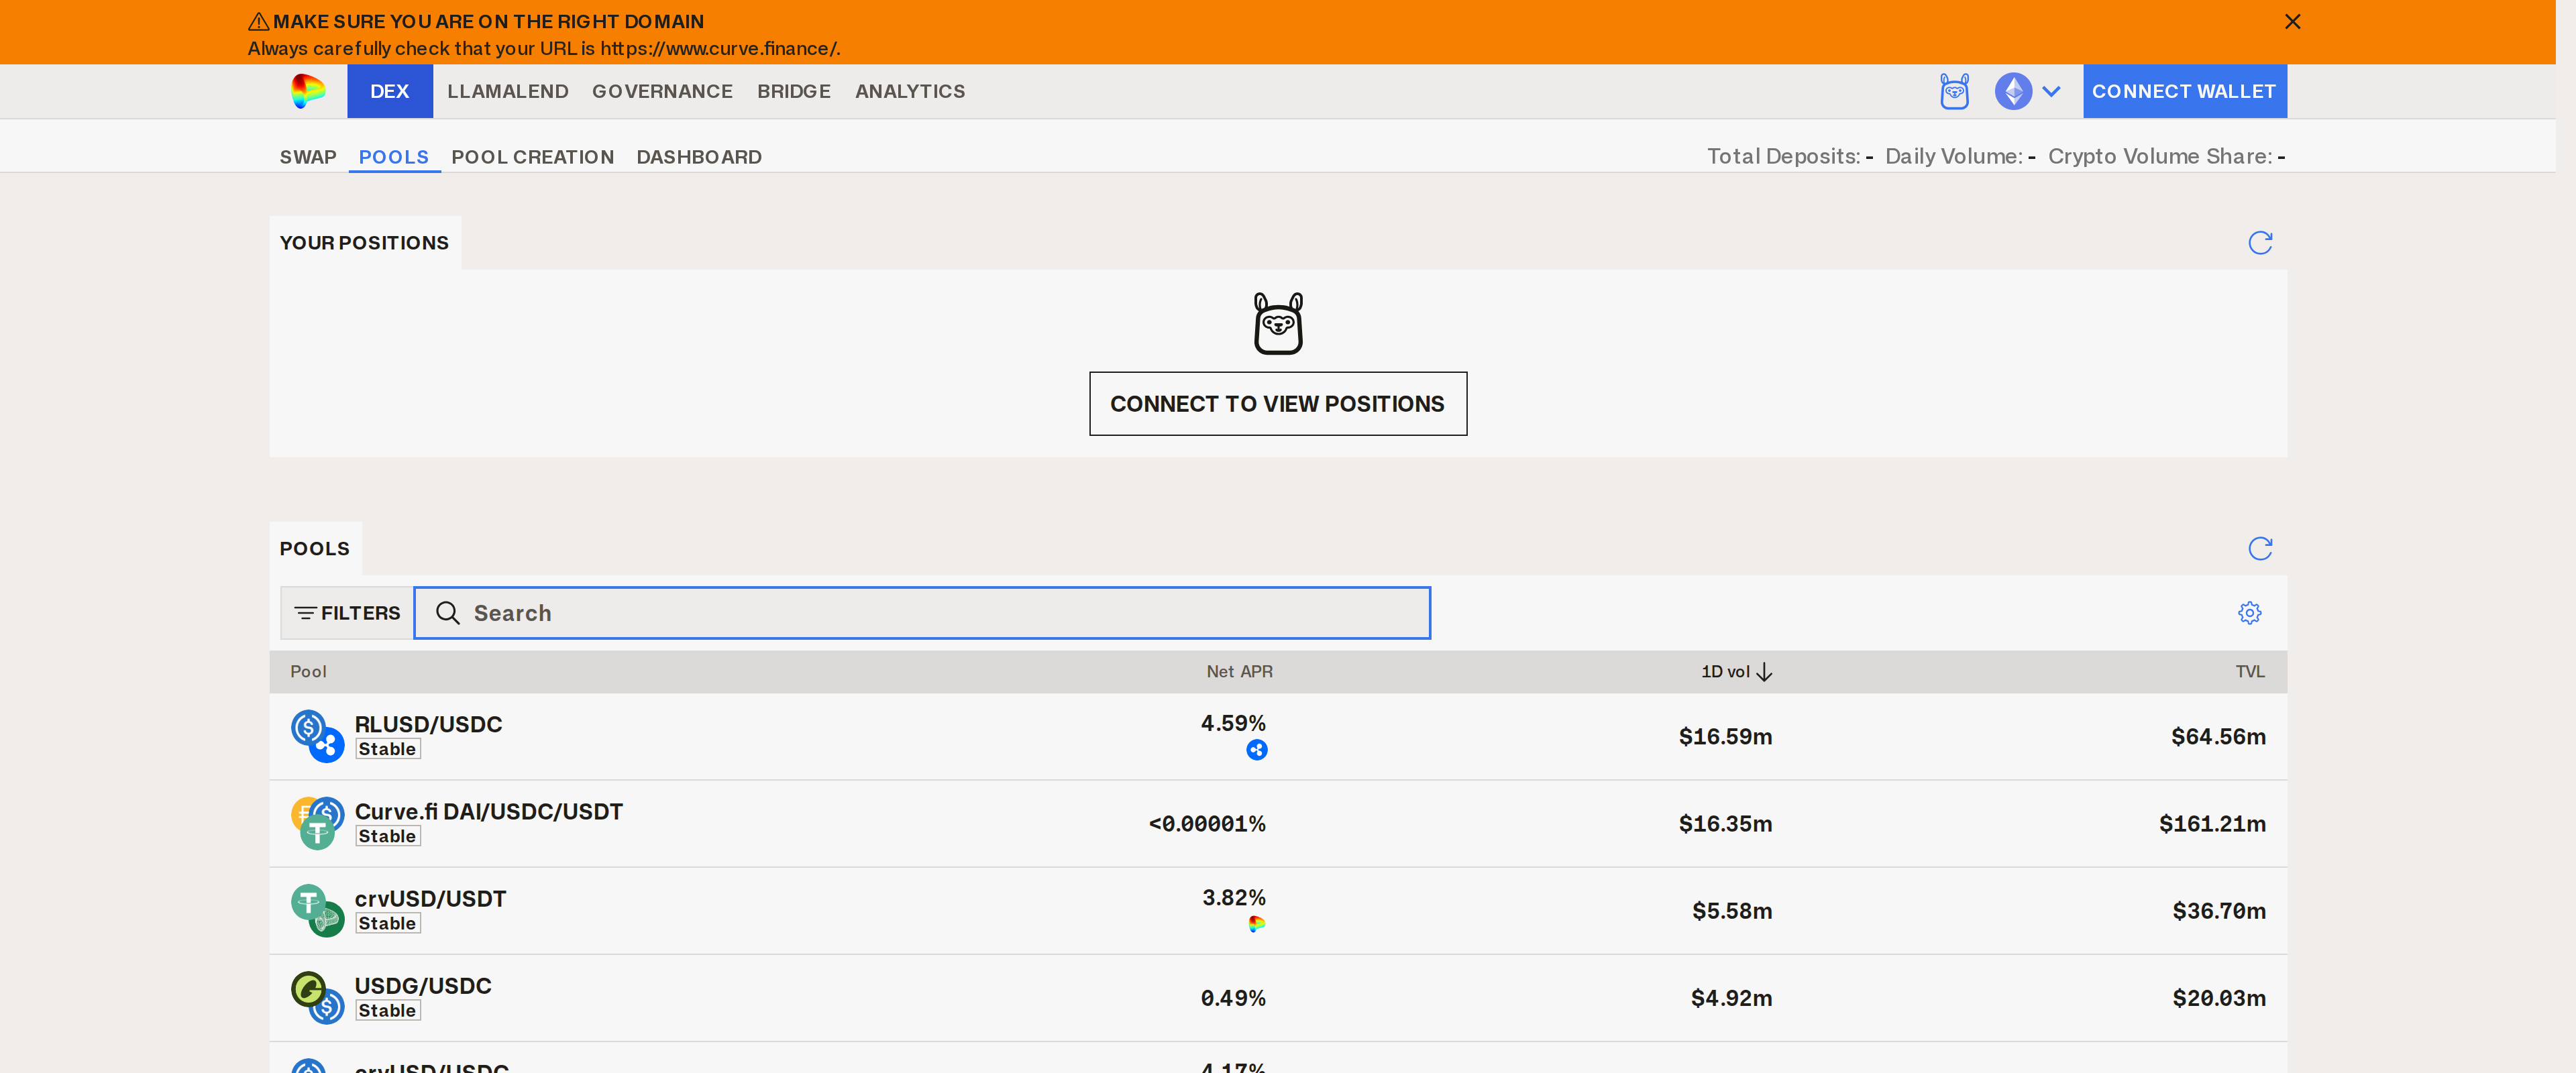Open the USDG/USDC pool
This screenshot has width=2576, height=1073.
[423, 985]
